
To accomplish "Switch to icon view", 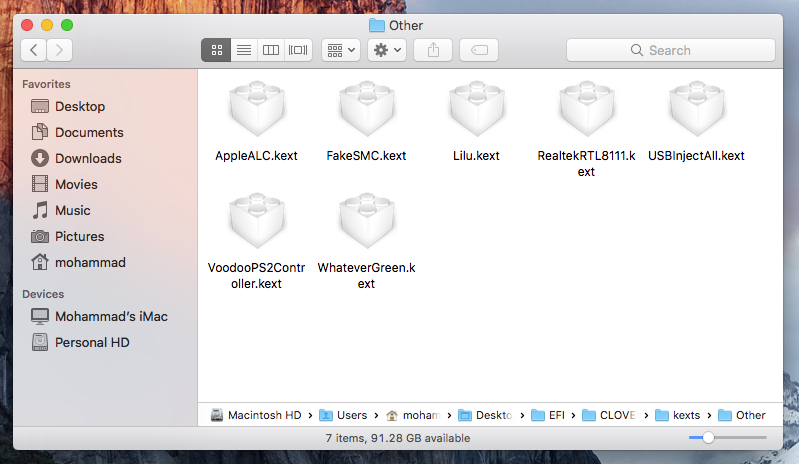I will (x=216, y=50).
